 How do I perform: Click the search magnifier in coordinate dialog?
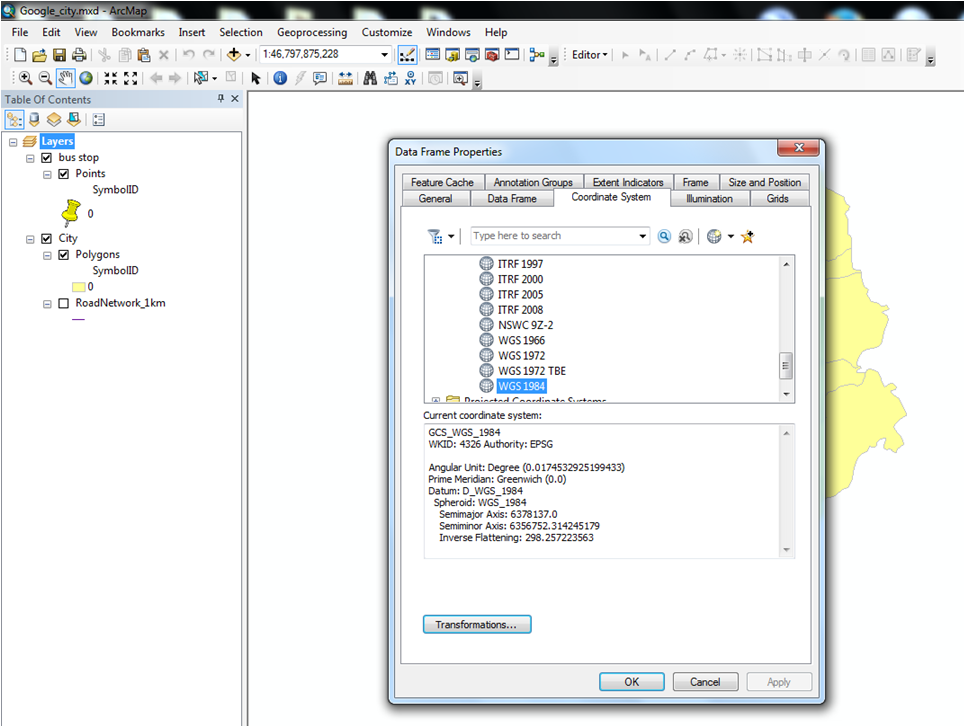(x=664, y=236)
